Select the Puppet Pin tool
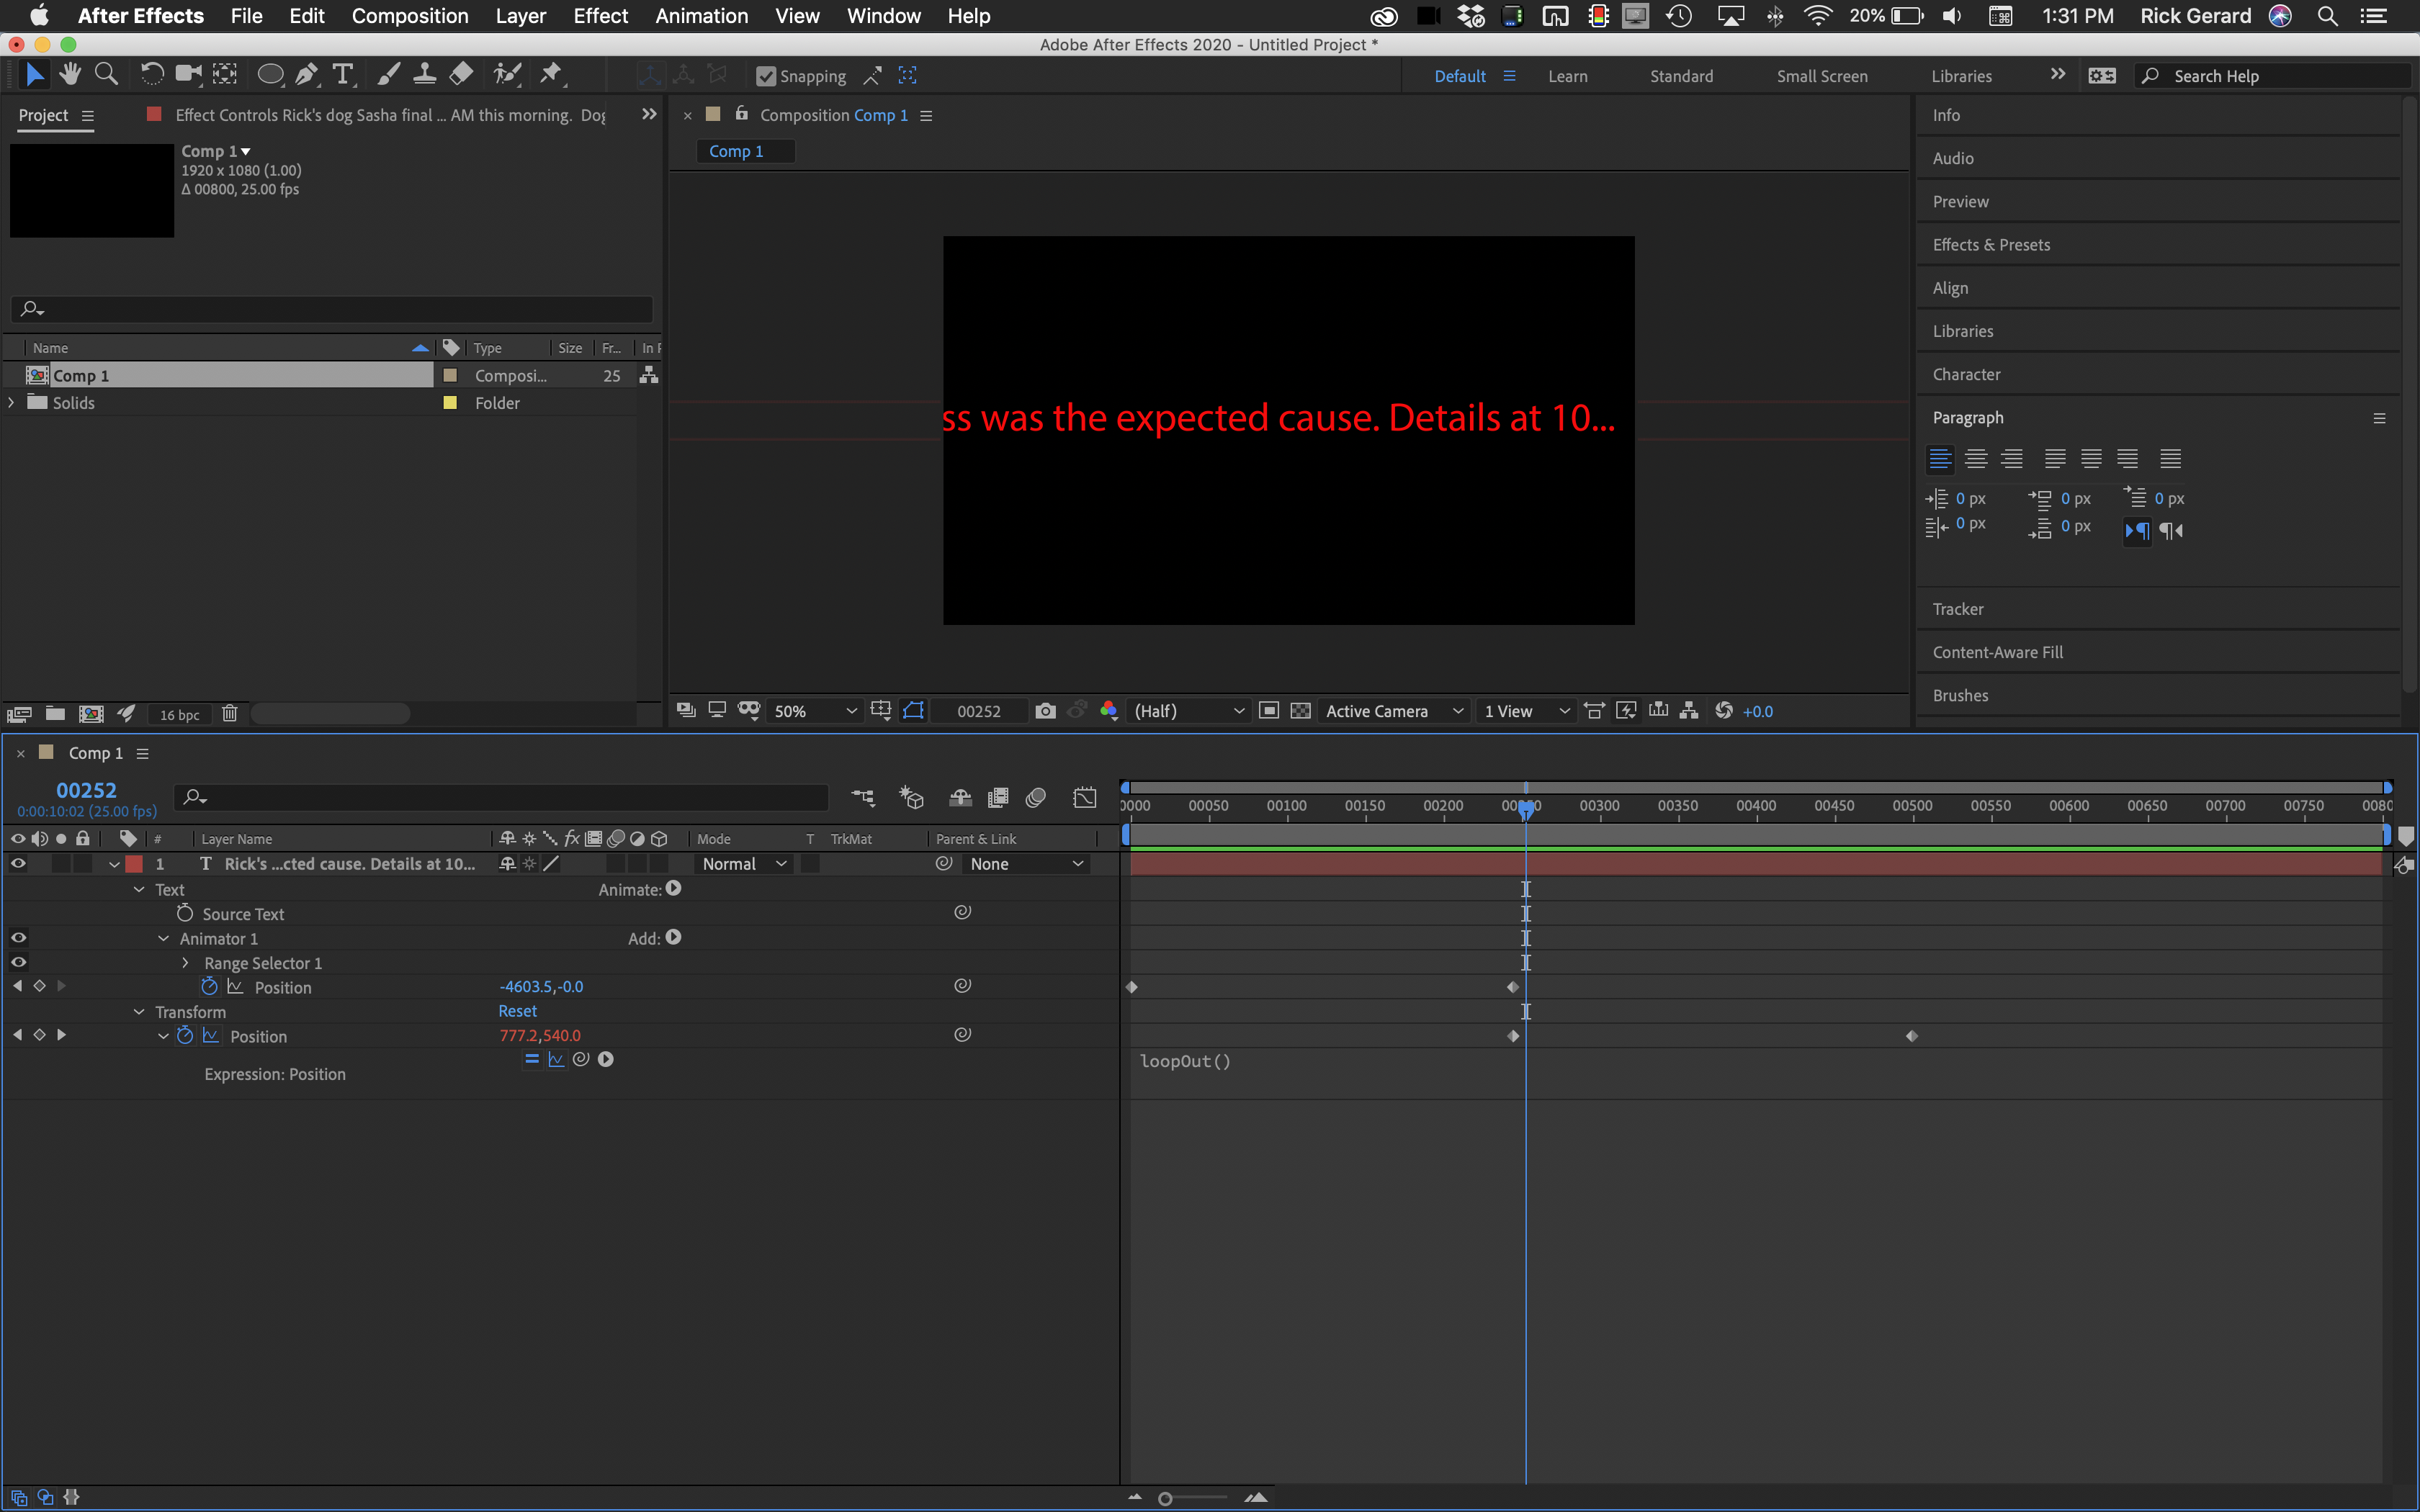 [550, 74]
